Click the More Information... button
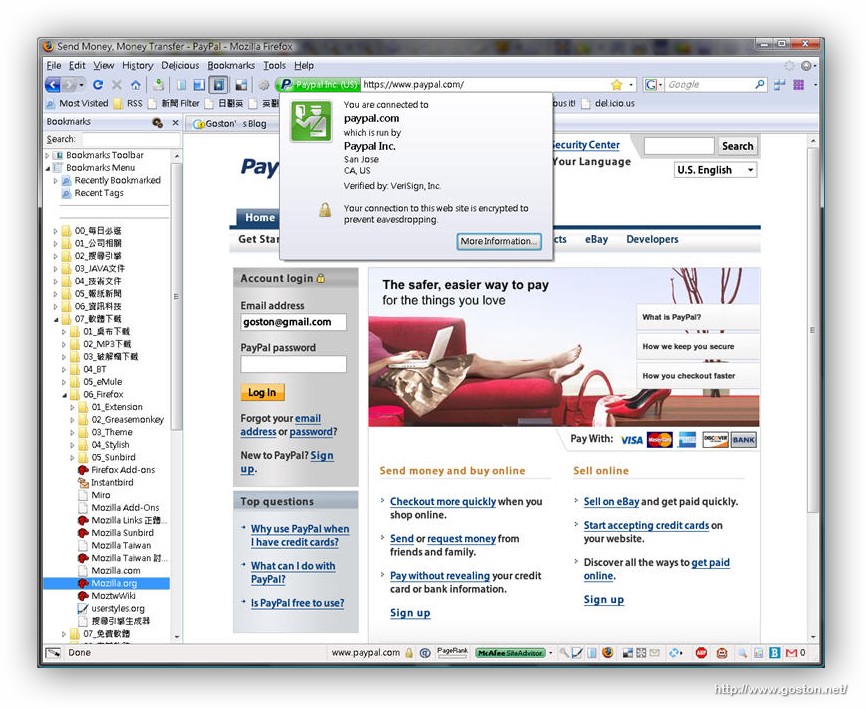The width and height of the screenshot is (867, 710). tap(499, 242)
